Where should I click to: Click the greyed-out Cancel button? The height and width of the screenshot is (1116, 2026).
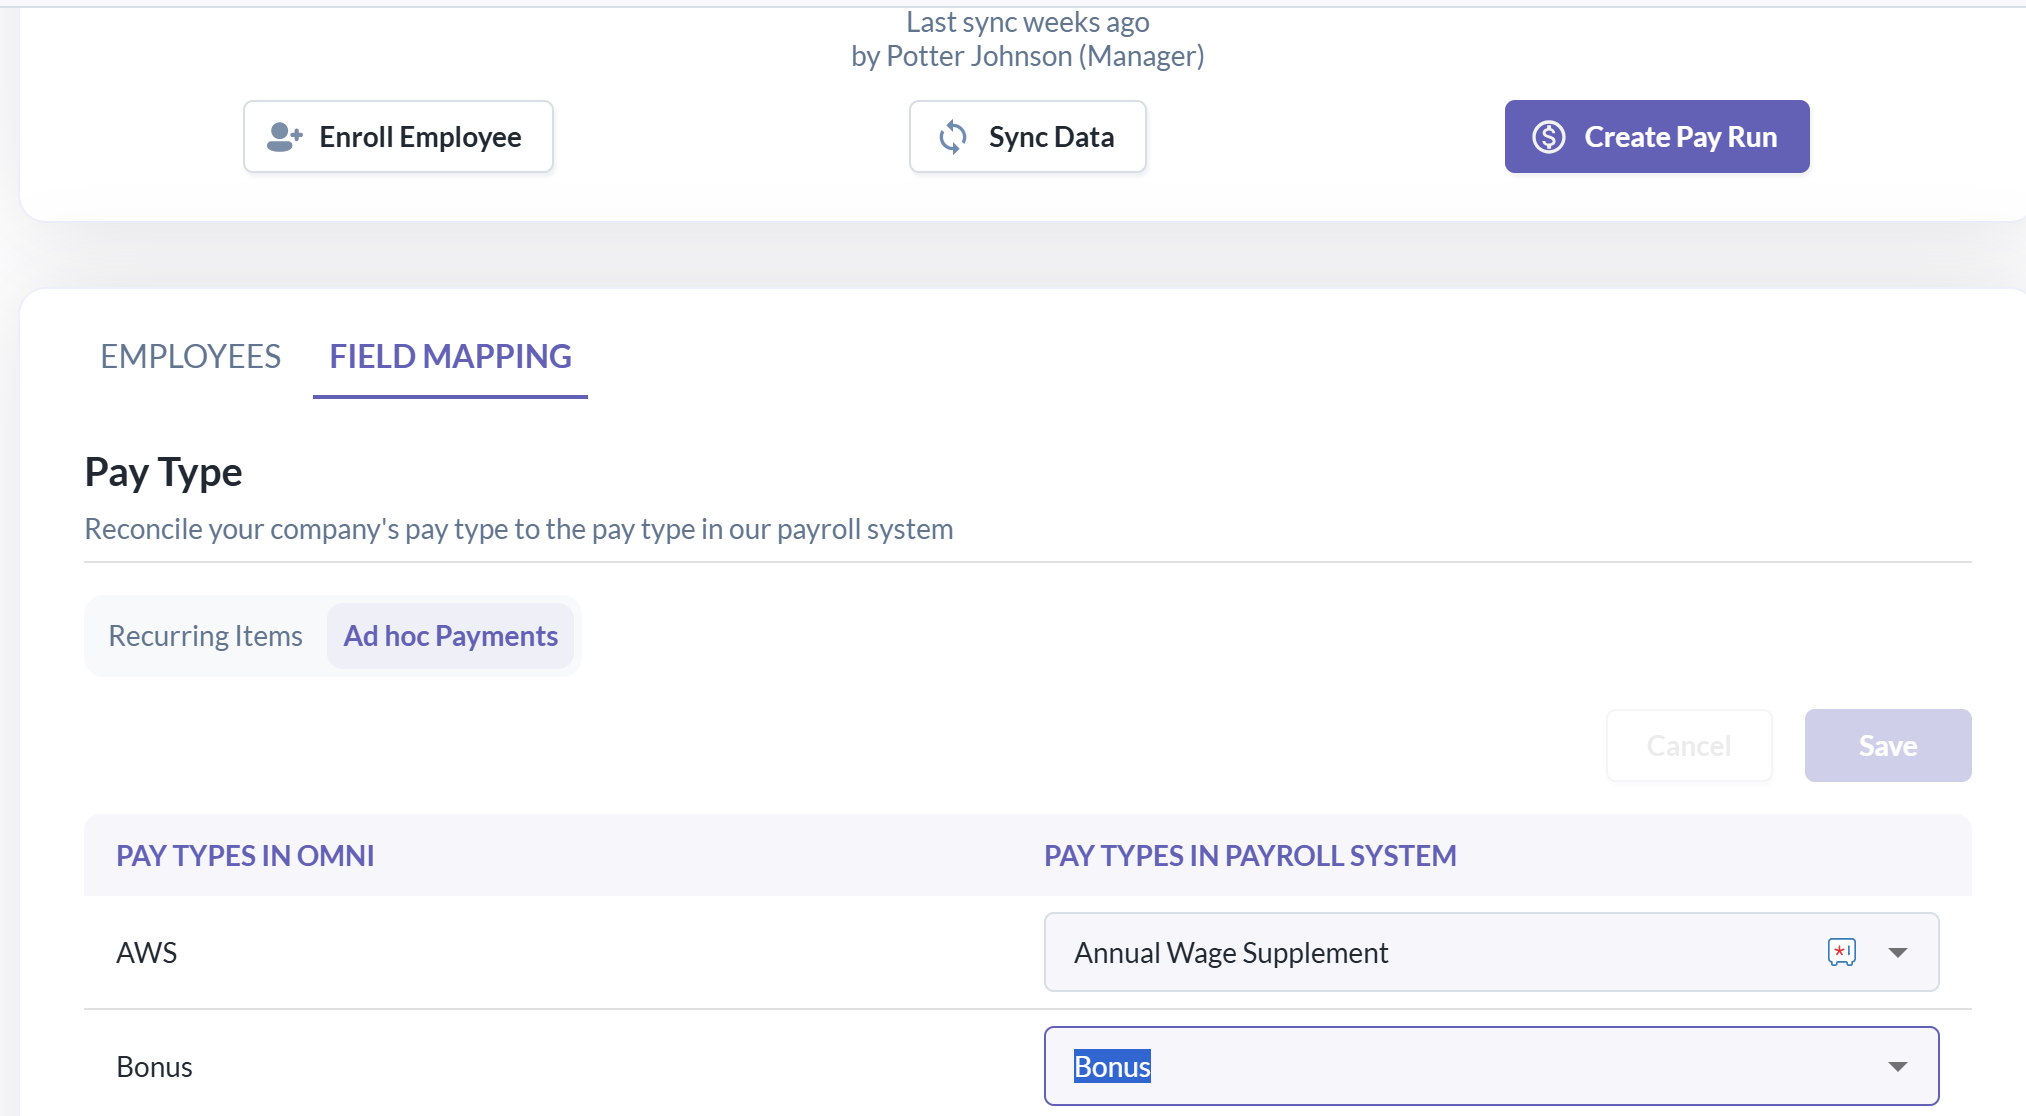(x=1688, y=746)
